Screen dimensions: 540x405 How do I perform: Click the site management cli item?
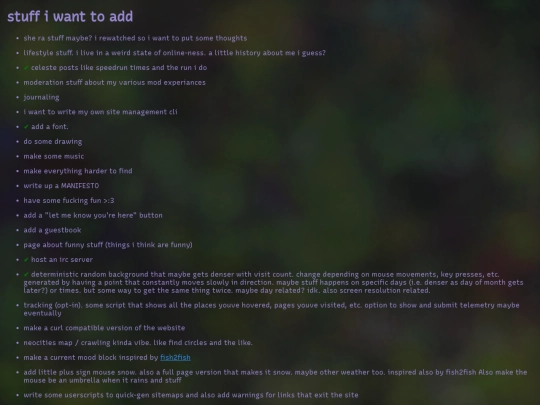100,112
